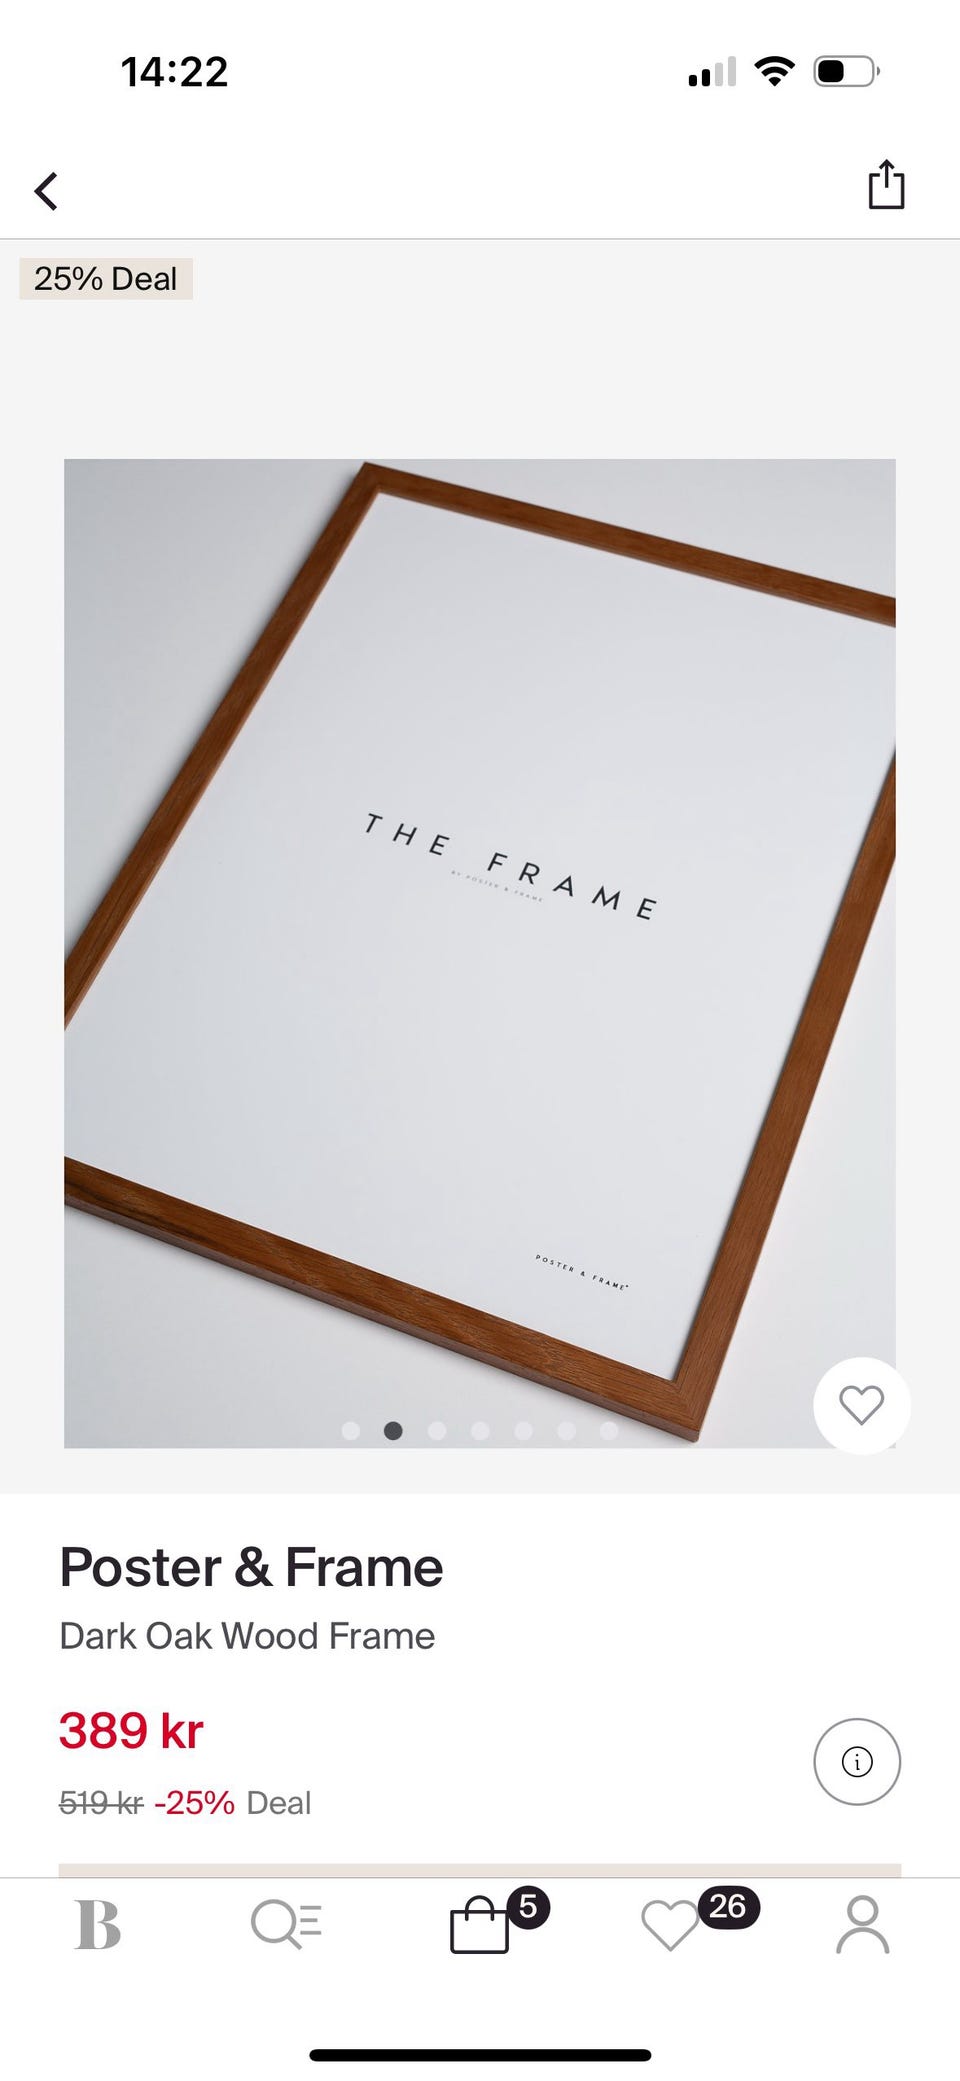Tap the Poster & Frame brand name
960x2081 pixels.
(x=251, y=1567)
